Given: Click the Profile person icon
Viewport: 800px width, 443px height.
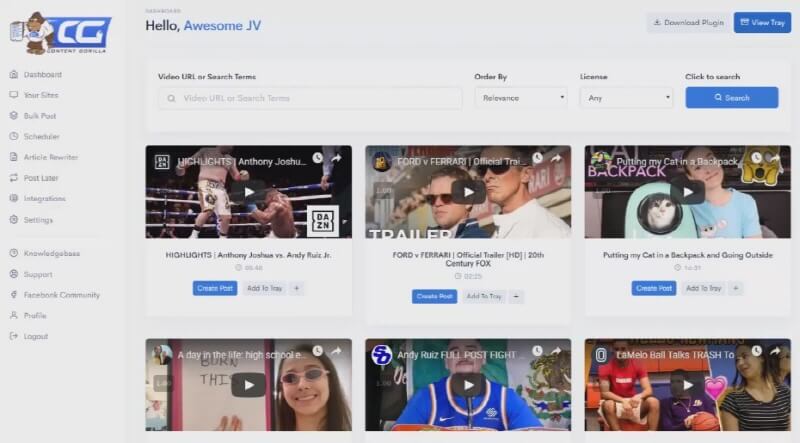Looking at the screenshot, I should click(x=14, y=315).
